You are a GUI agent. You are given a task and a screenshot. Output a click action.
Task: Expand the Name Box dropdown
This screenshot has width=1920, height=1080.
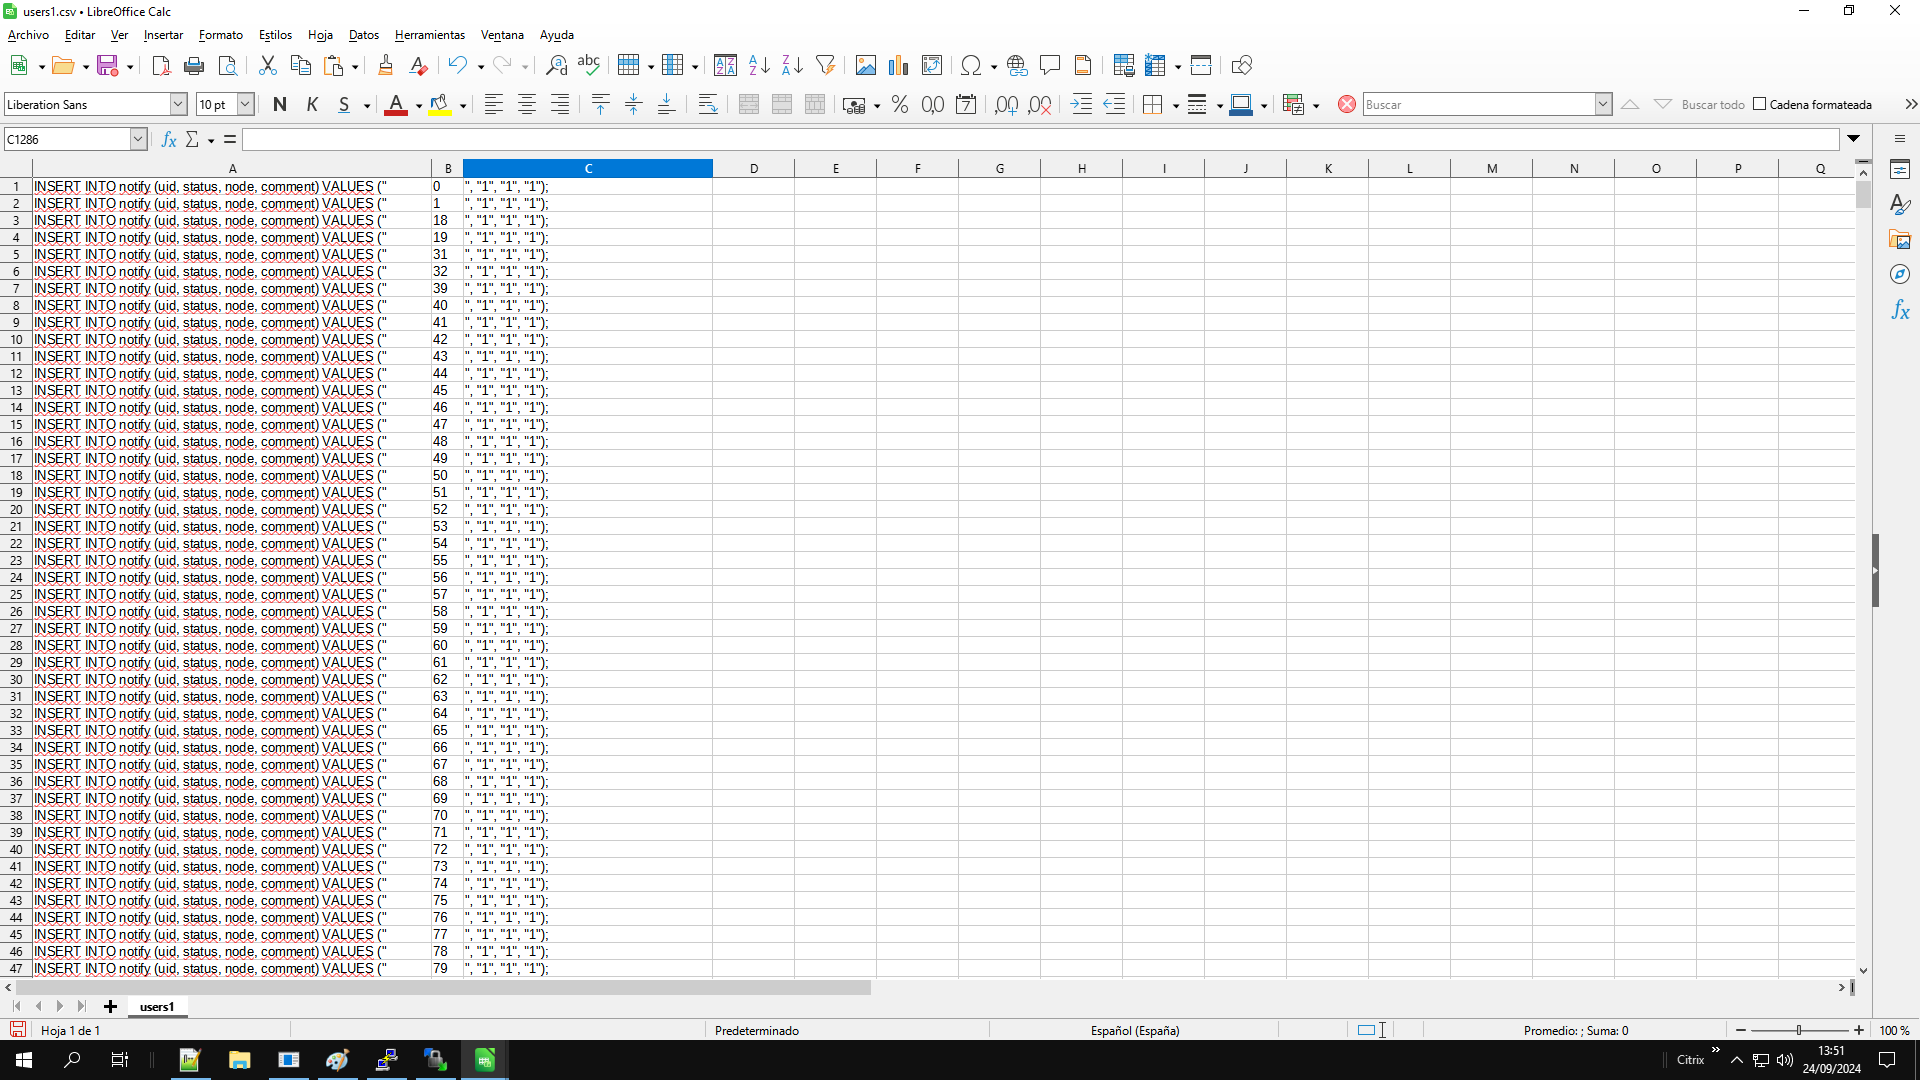click(138, 140)
